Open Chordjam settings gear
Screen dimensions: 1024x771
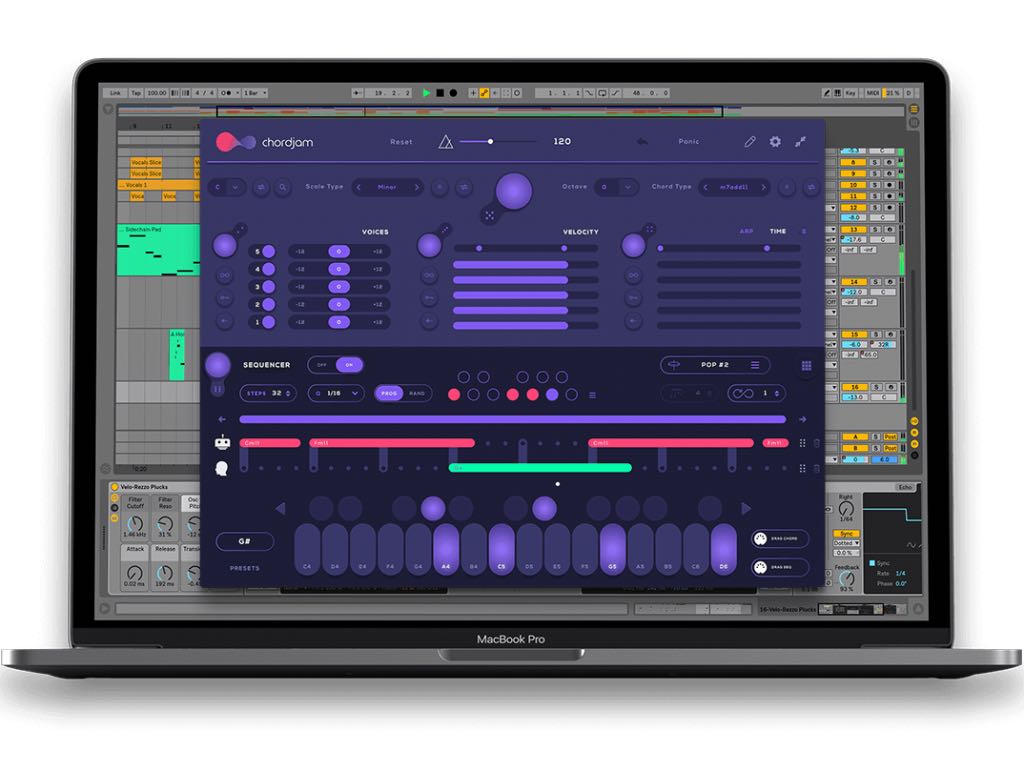click(774, 142)
